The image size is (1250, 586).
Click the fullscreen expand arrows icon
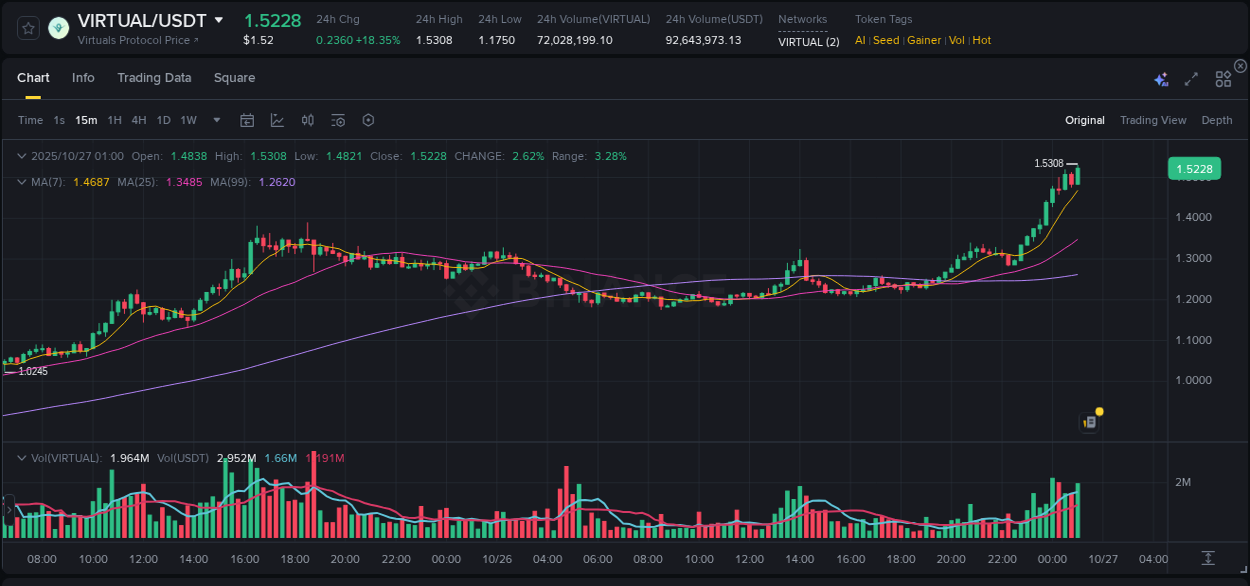1190,78
